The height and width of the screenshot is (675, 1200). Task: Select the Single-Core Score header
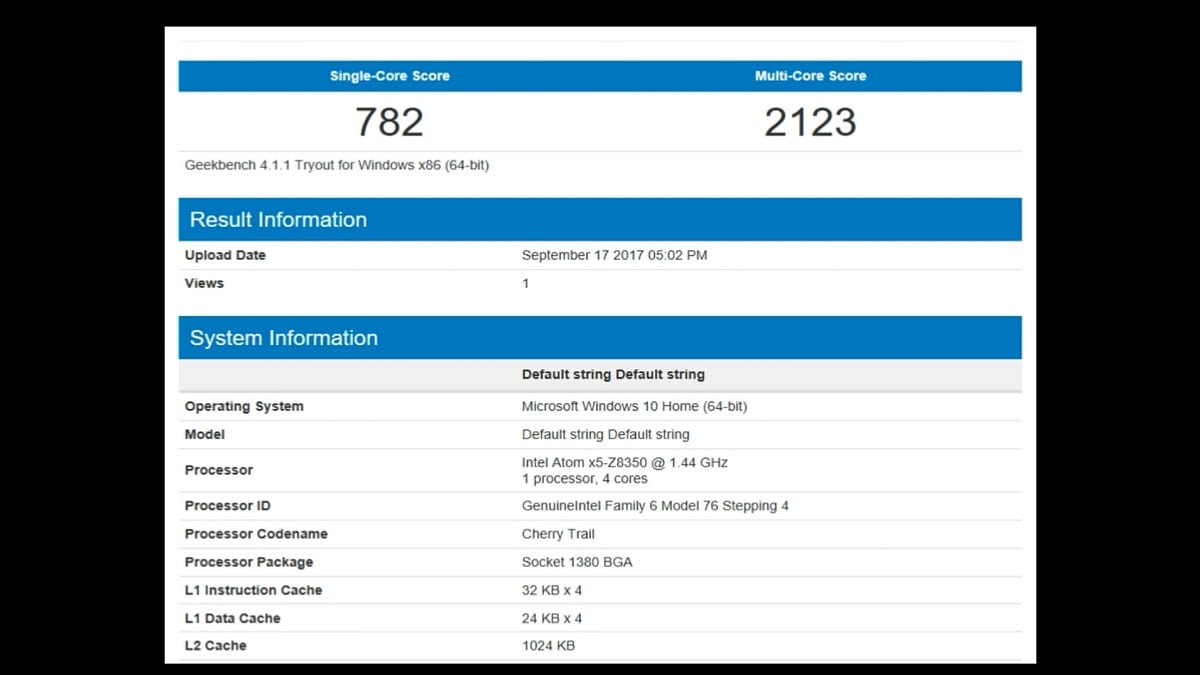coord(389,75)
